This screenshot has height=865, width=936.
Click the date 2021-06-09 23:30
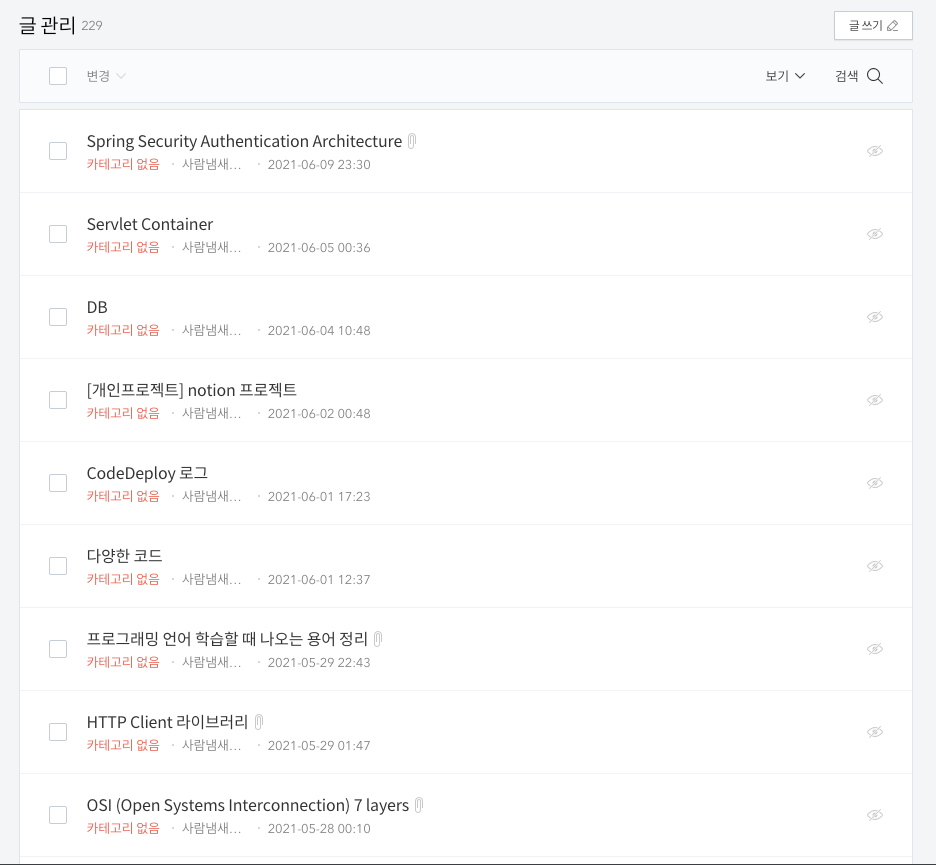click(319, 165)
